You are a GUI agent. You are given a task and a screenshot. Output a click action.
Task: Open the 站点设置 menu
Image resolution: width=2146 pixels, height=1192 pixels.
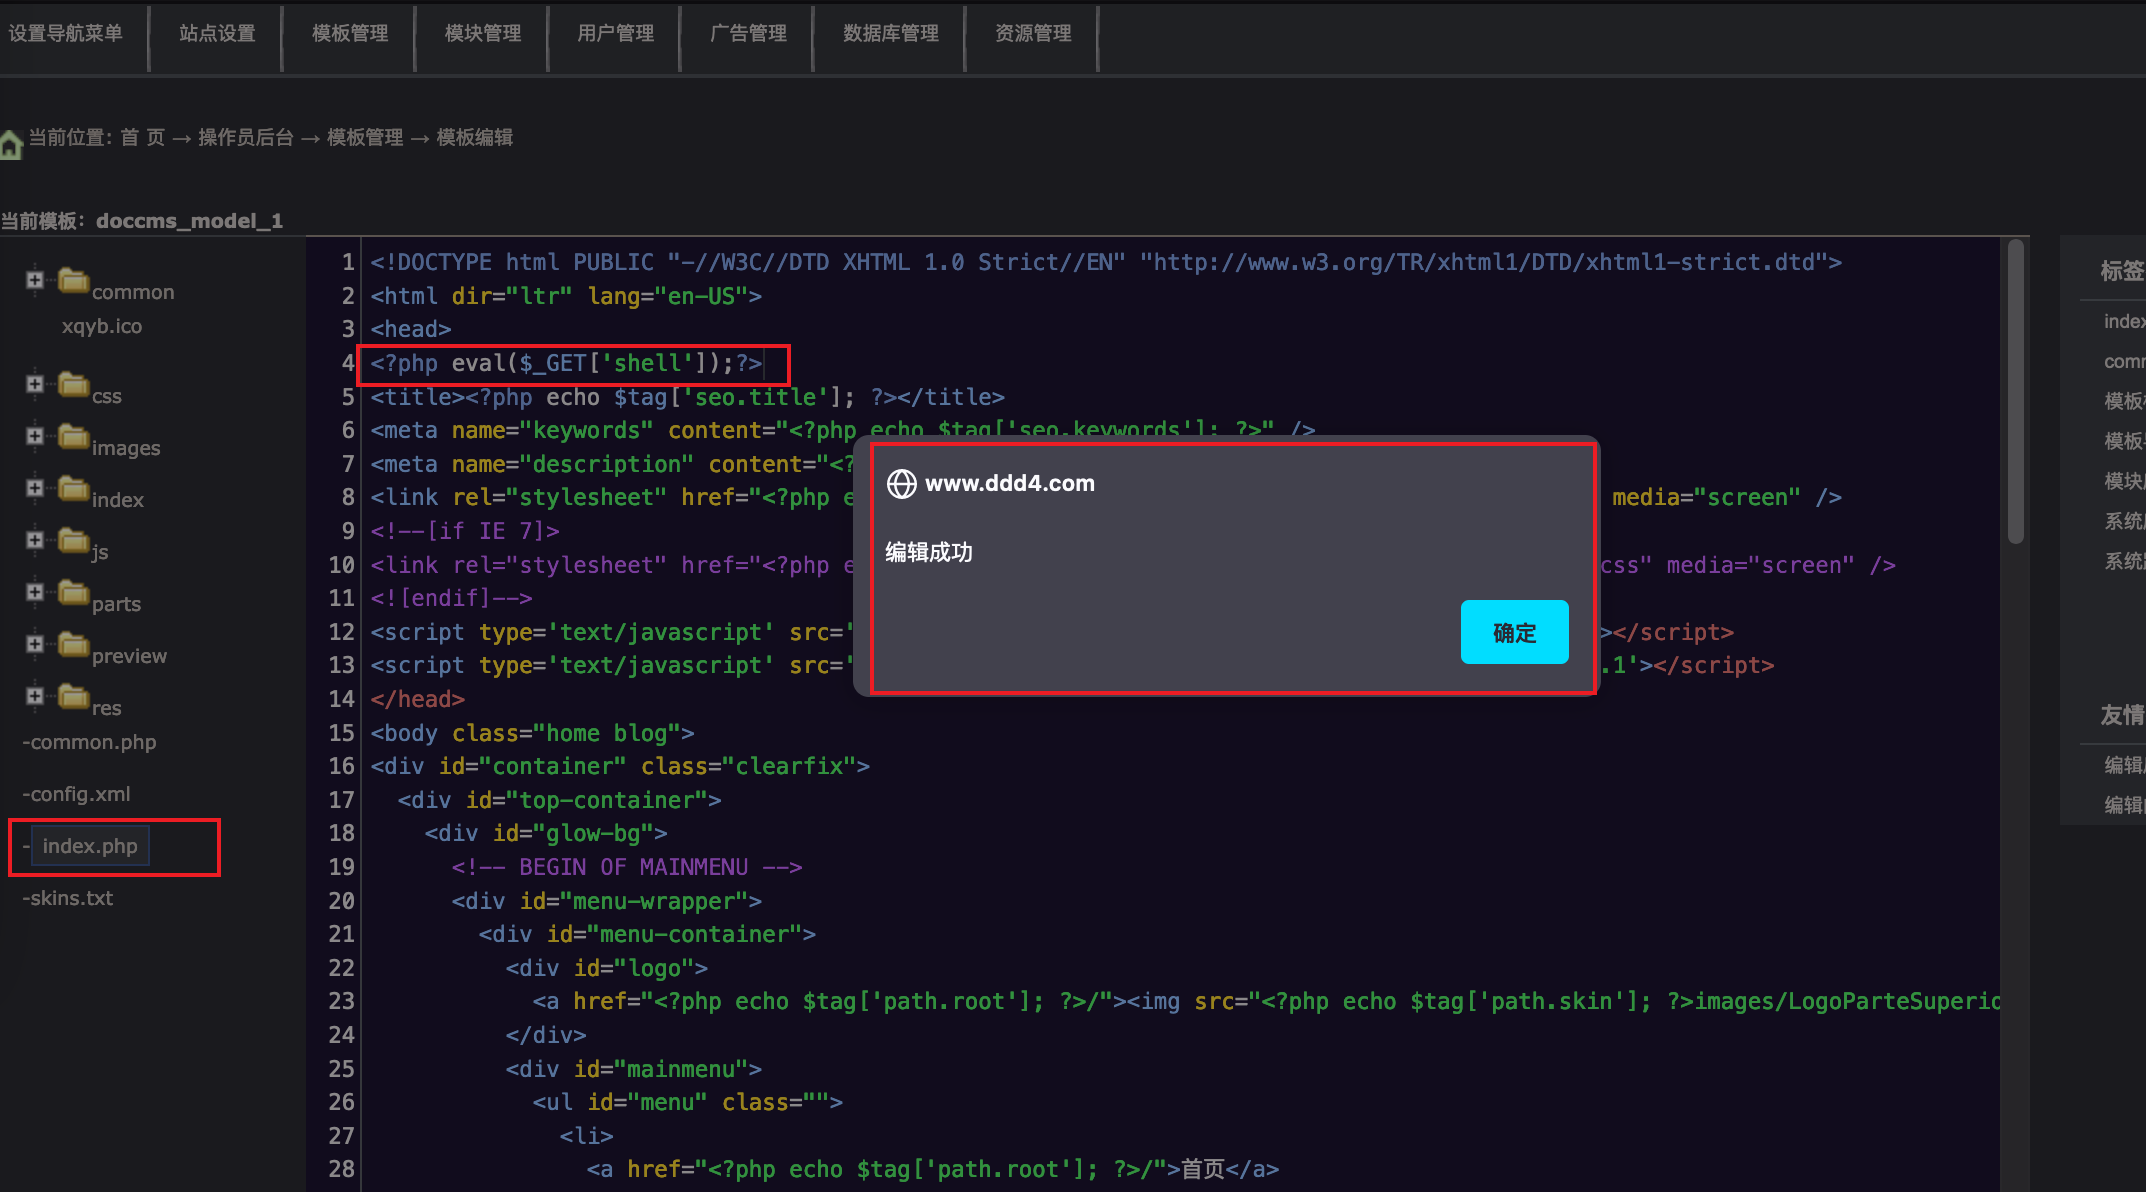pyautogui.click(x=217, y=34)
